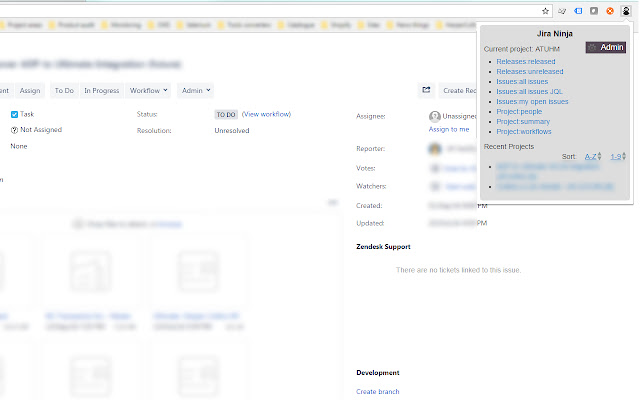Open Issues:all issues JQL link

point(529,91)
